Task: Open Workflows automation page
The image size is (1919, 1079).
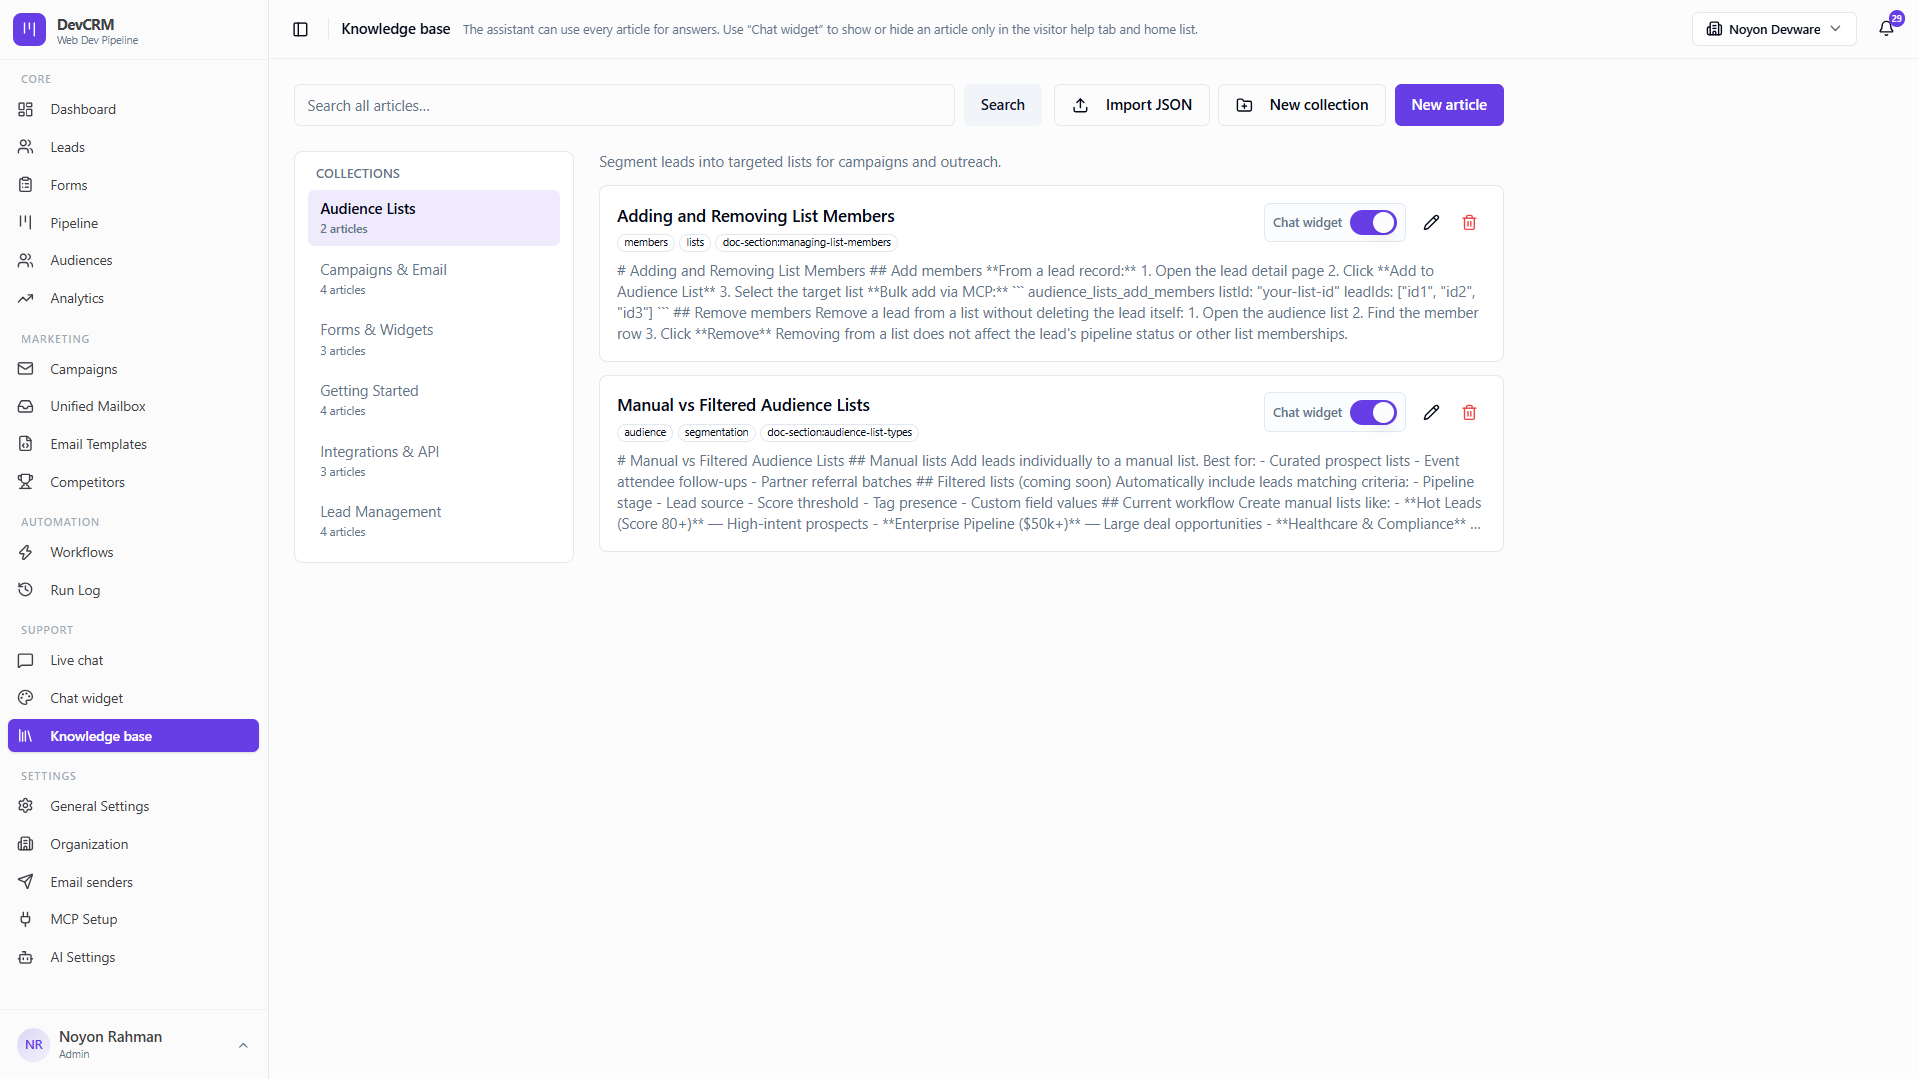Action: (x=133, y=552)
